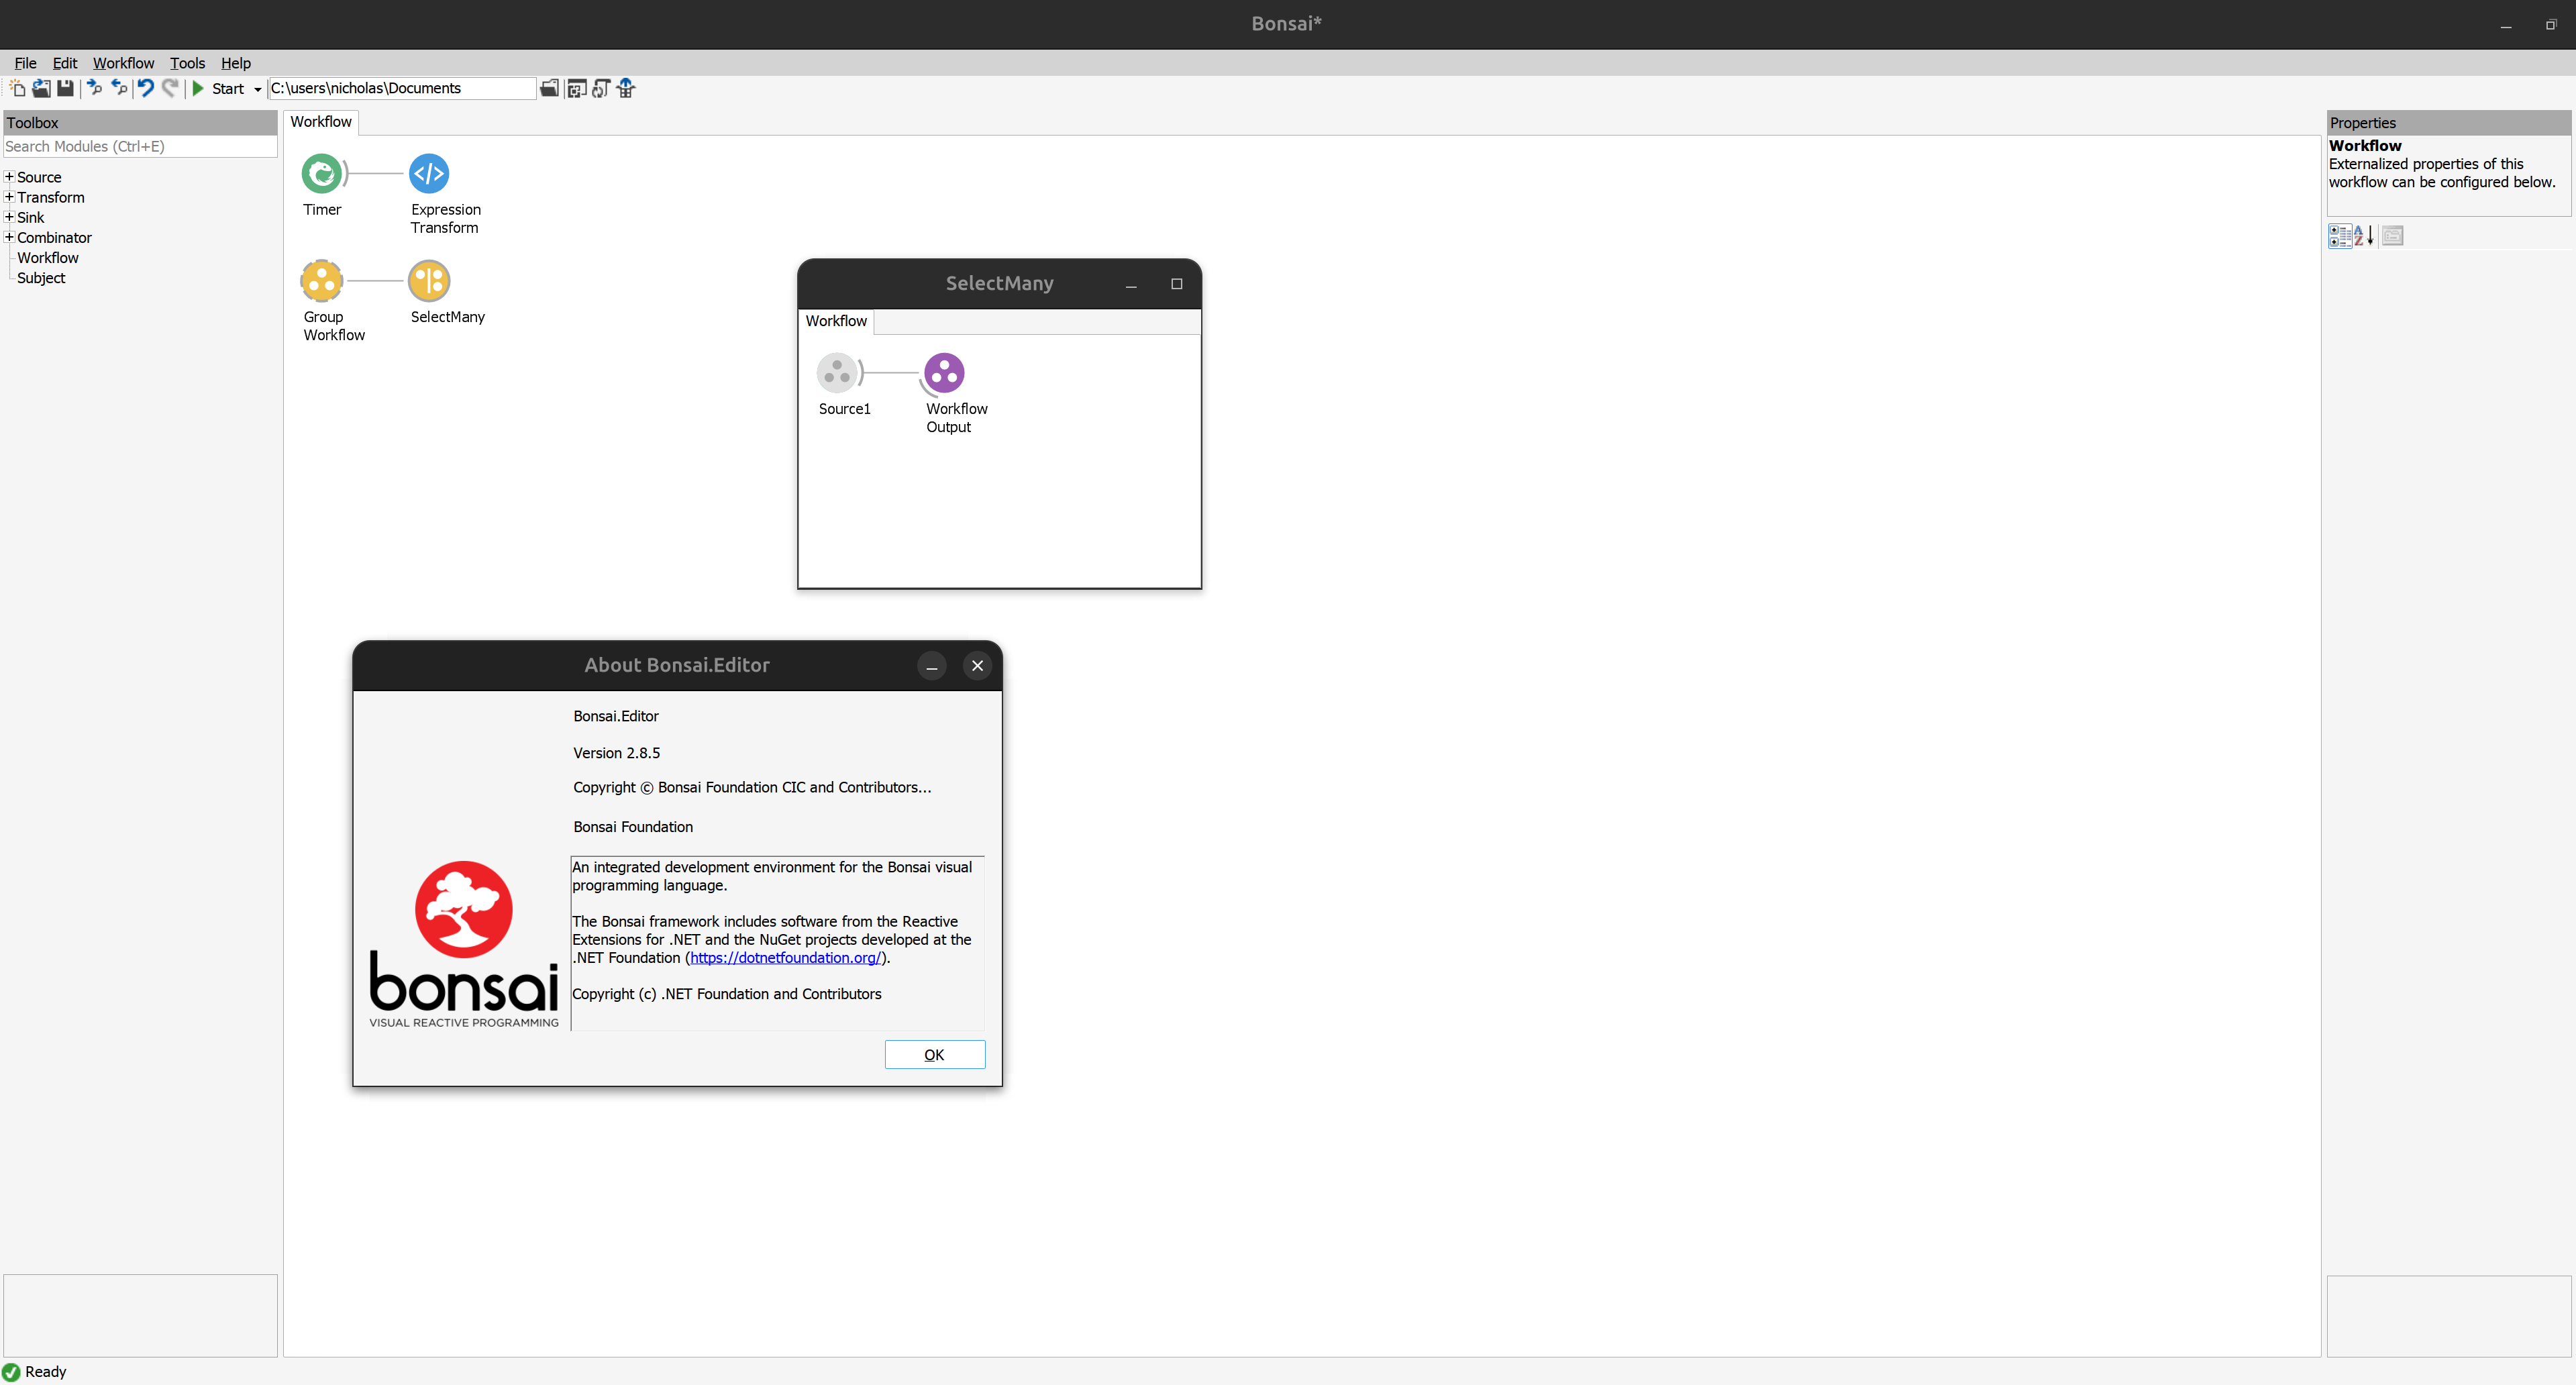
Task: Open the Workflow menu
Action: click(x=124, y=63)
